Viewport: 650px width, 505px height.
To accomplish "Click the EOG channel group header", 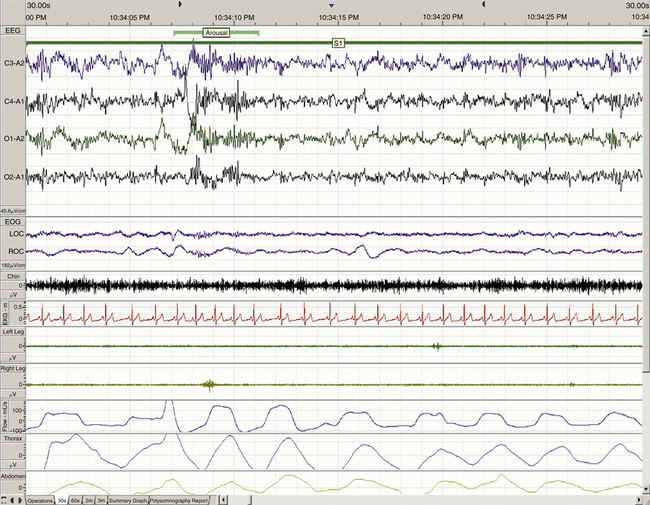I will coord(13,222).
